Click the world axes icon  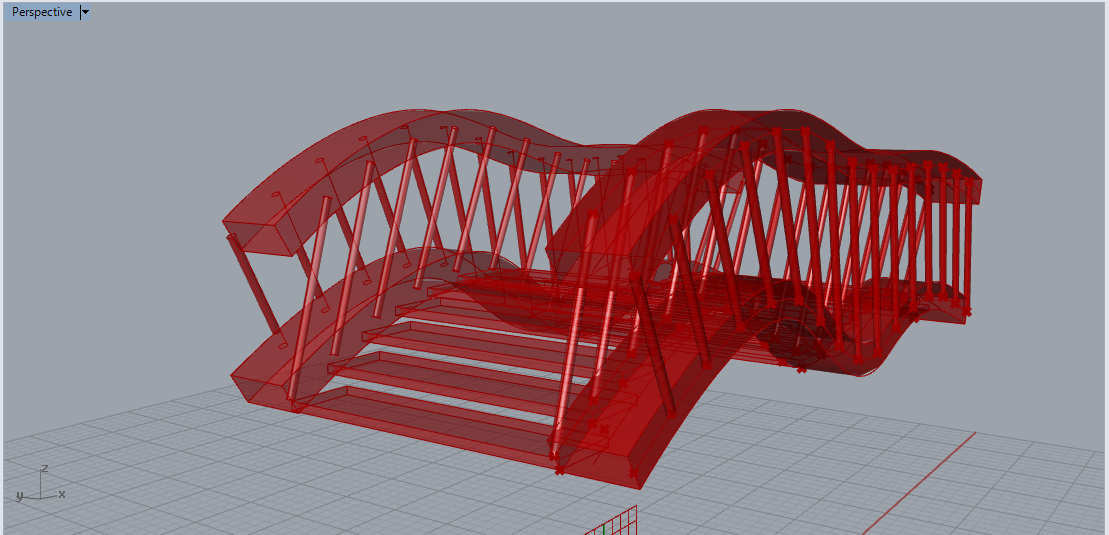(x=41, y=484)
